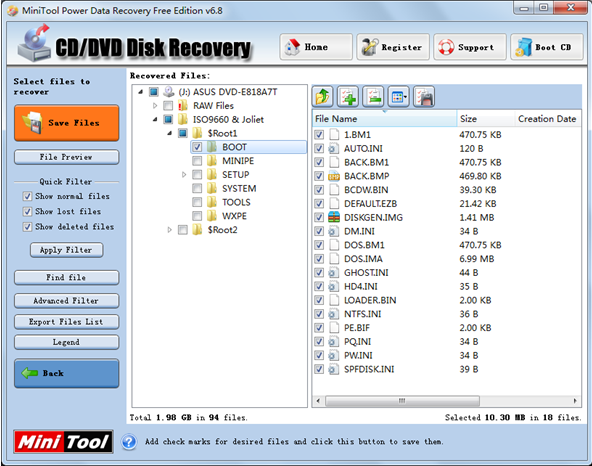Click the help question mark icon
This screenshot has width=592, height=466.
pos(129,441)
